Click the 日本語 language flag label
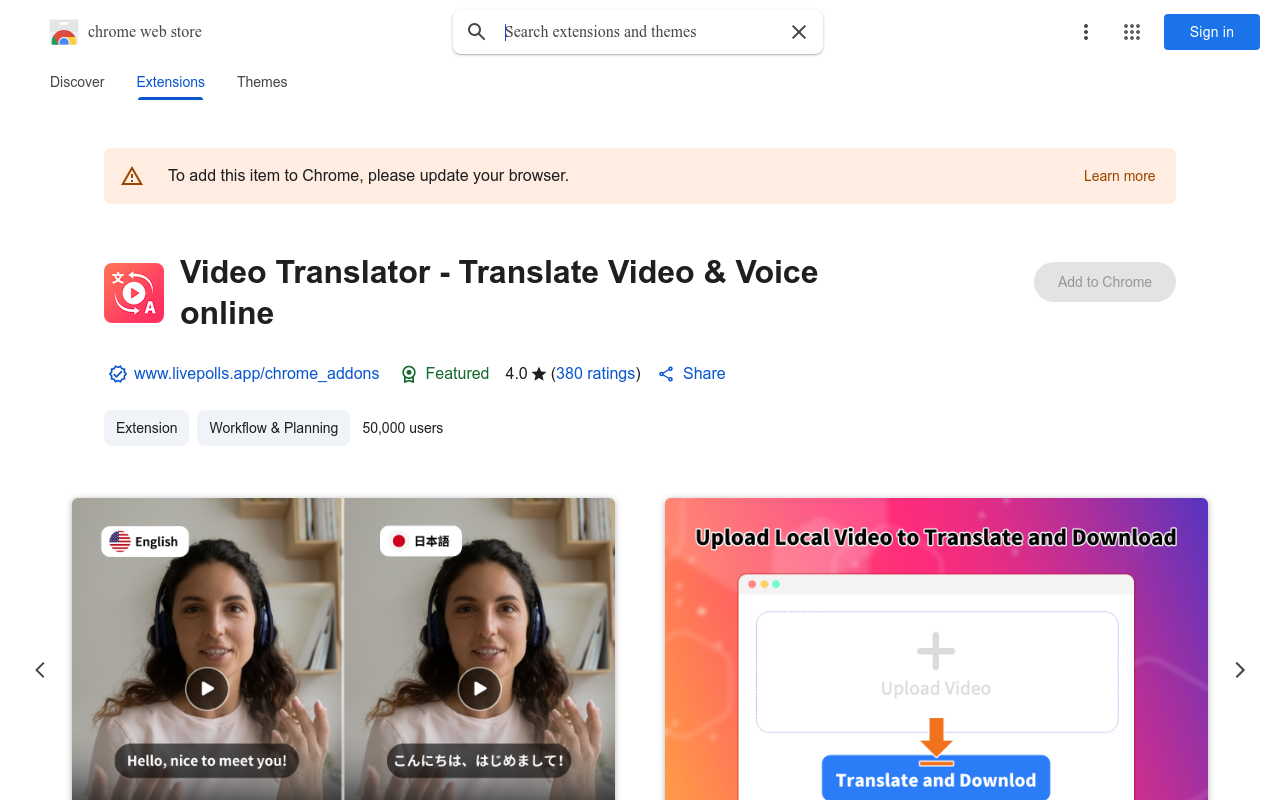The height and width of the screenshot is (800, 1280). tap(420, 541)
